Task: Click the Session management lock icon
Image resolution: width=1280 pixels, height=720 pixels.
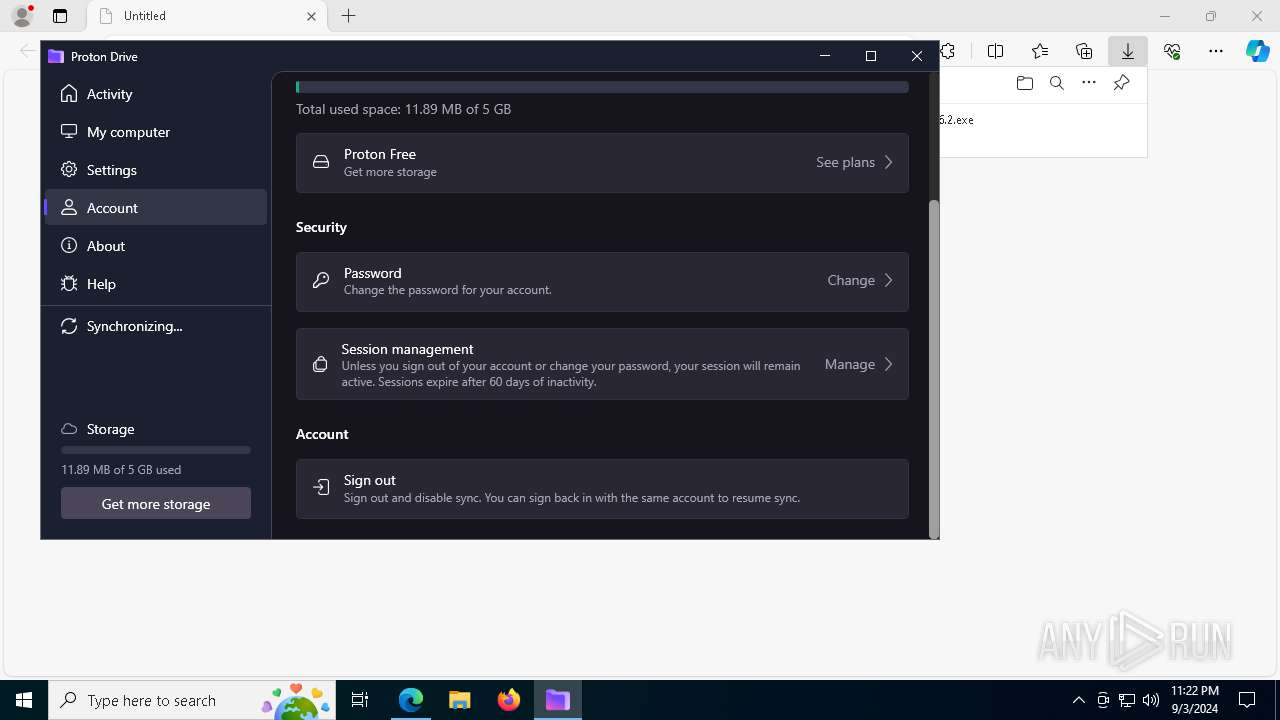Action: tap(320, 365)
